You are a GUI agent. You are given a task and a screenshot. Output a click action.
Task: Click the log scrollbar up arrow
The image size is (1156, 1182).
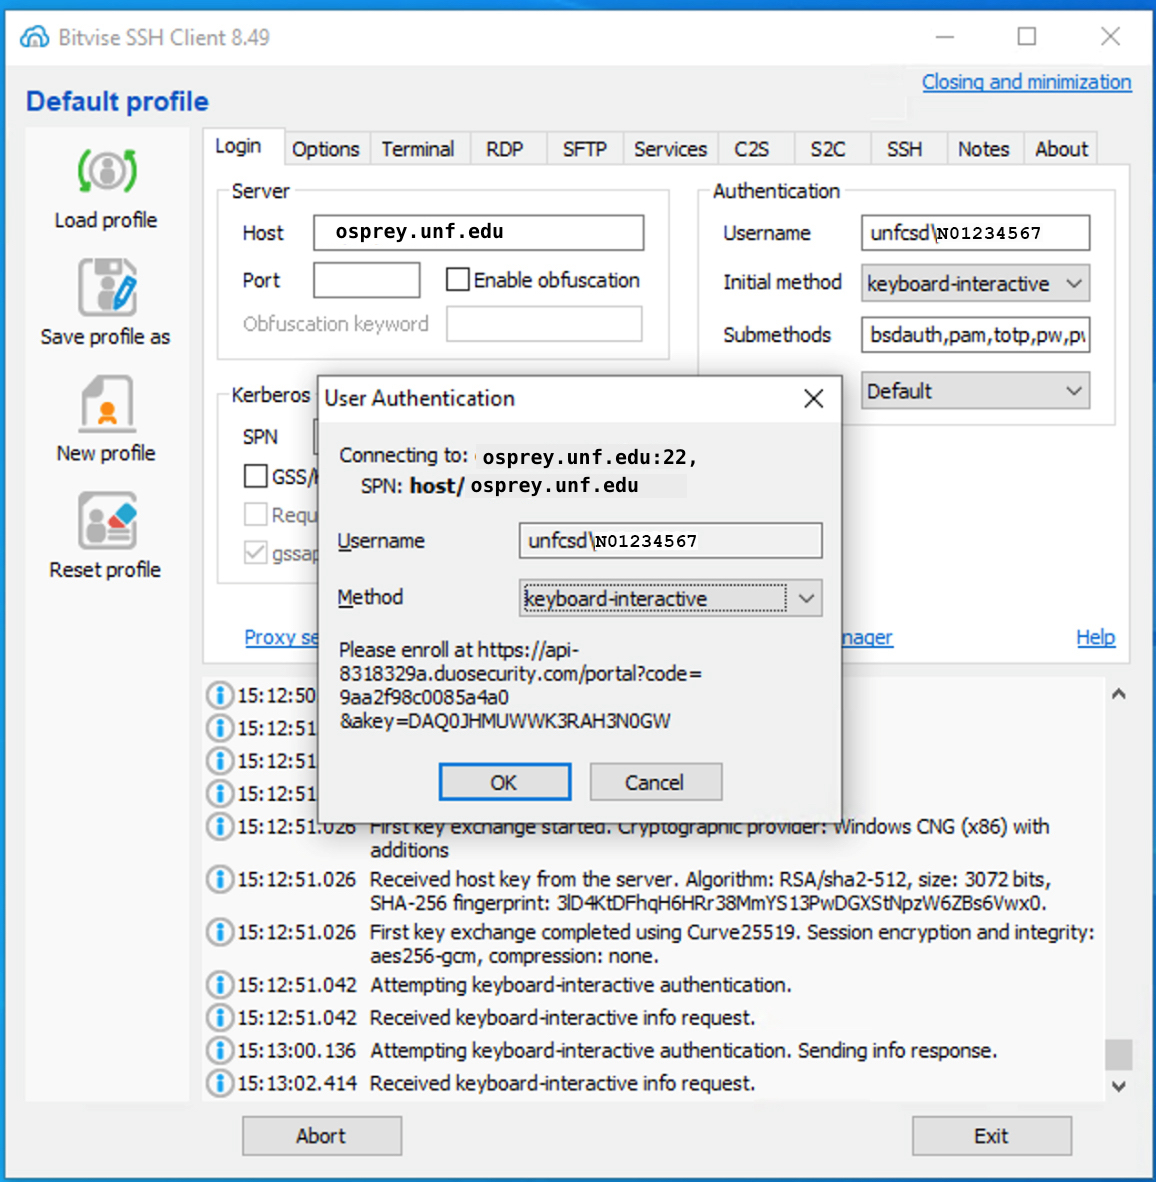click(x=1118, y=694)
